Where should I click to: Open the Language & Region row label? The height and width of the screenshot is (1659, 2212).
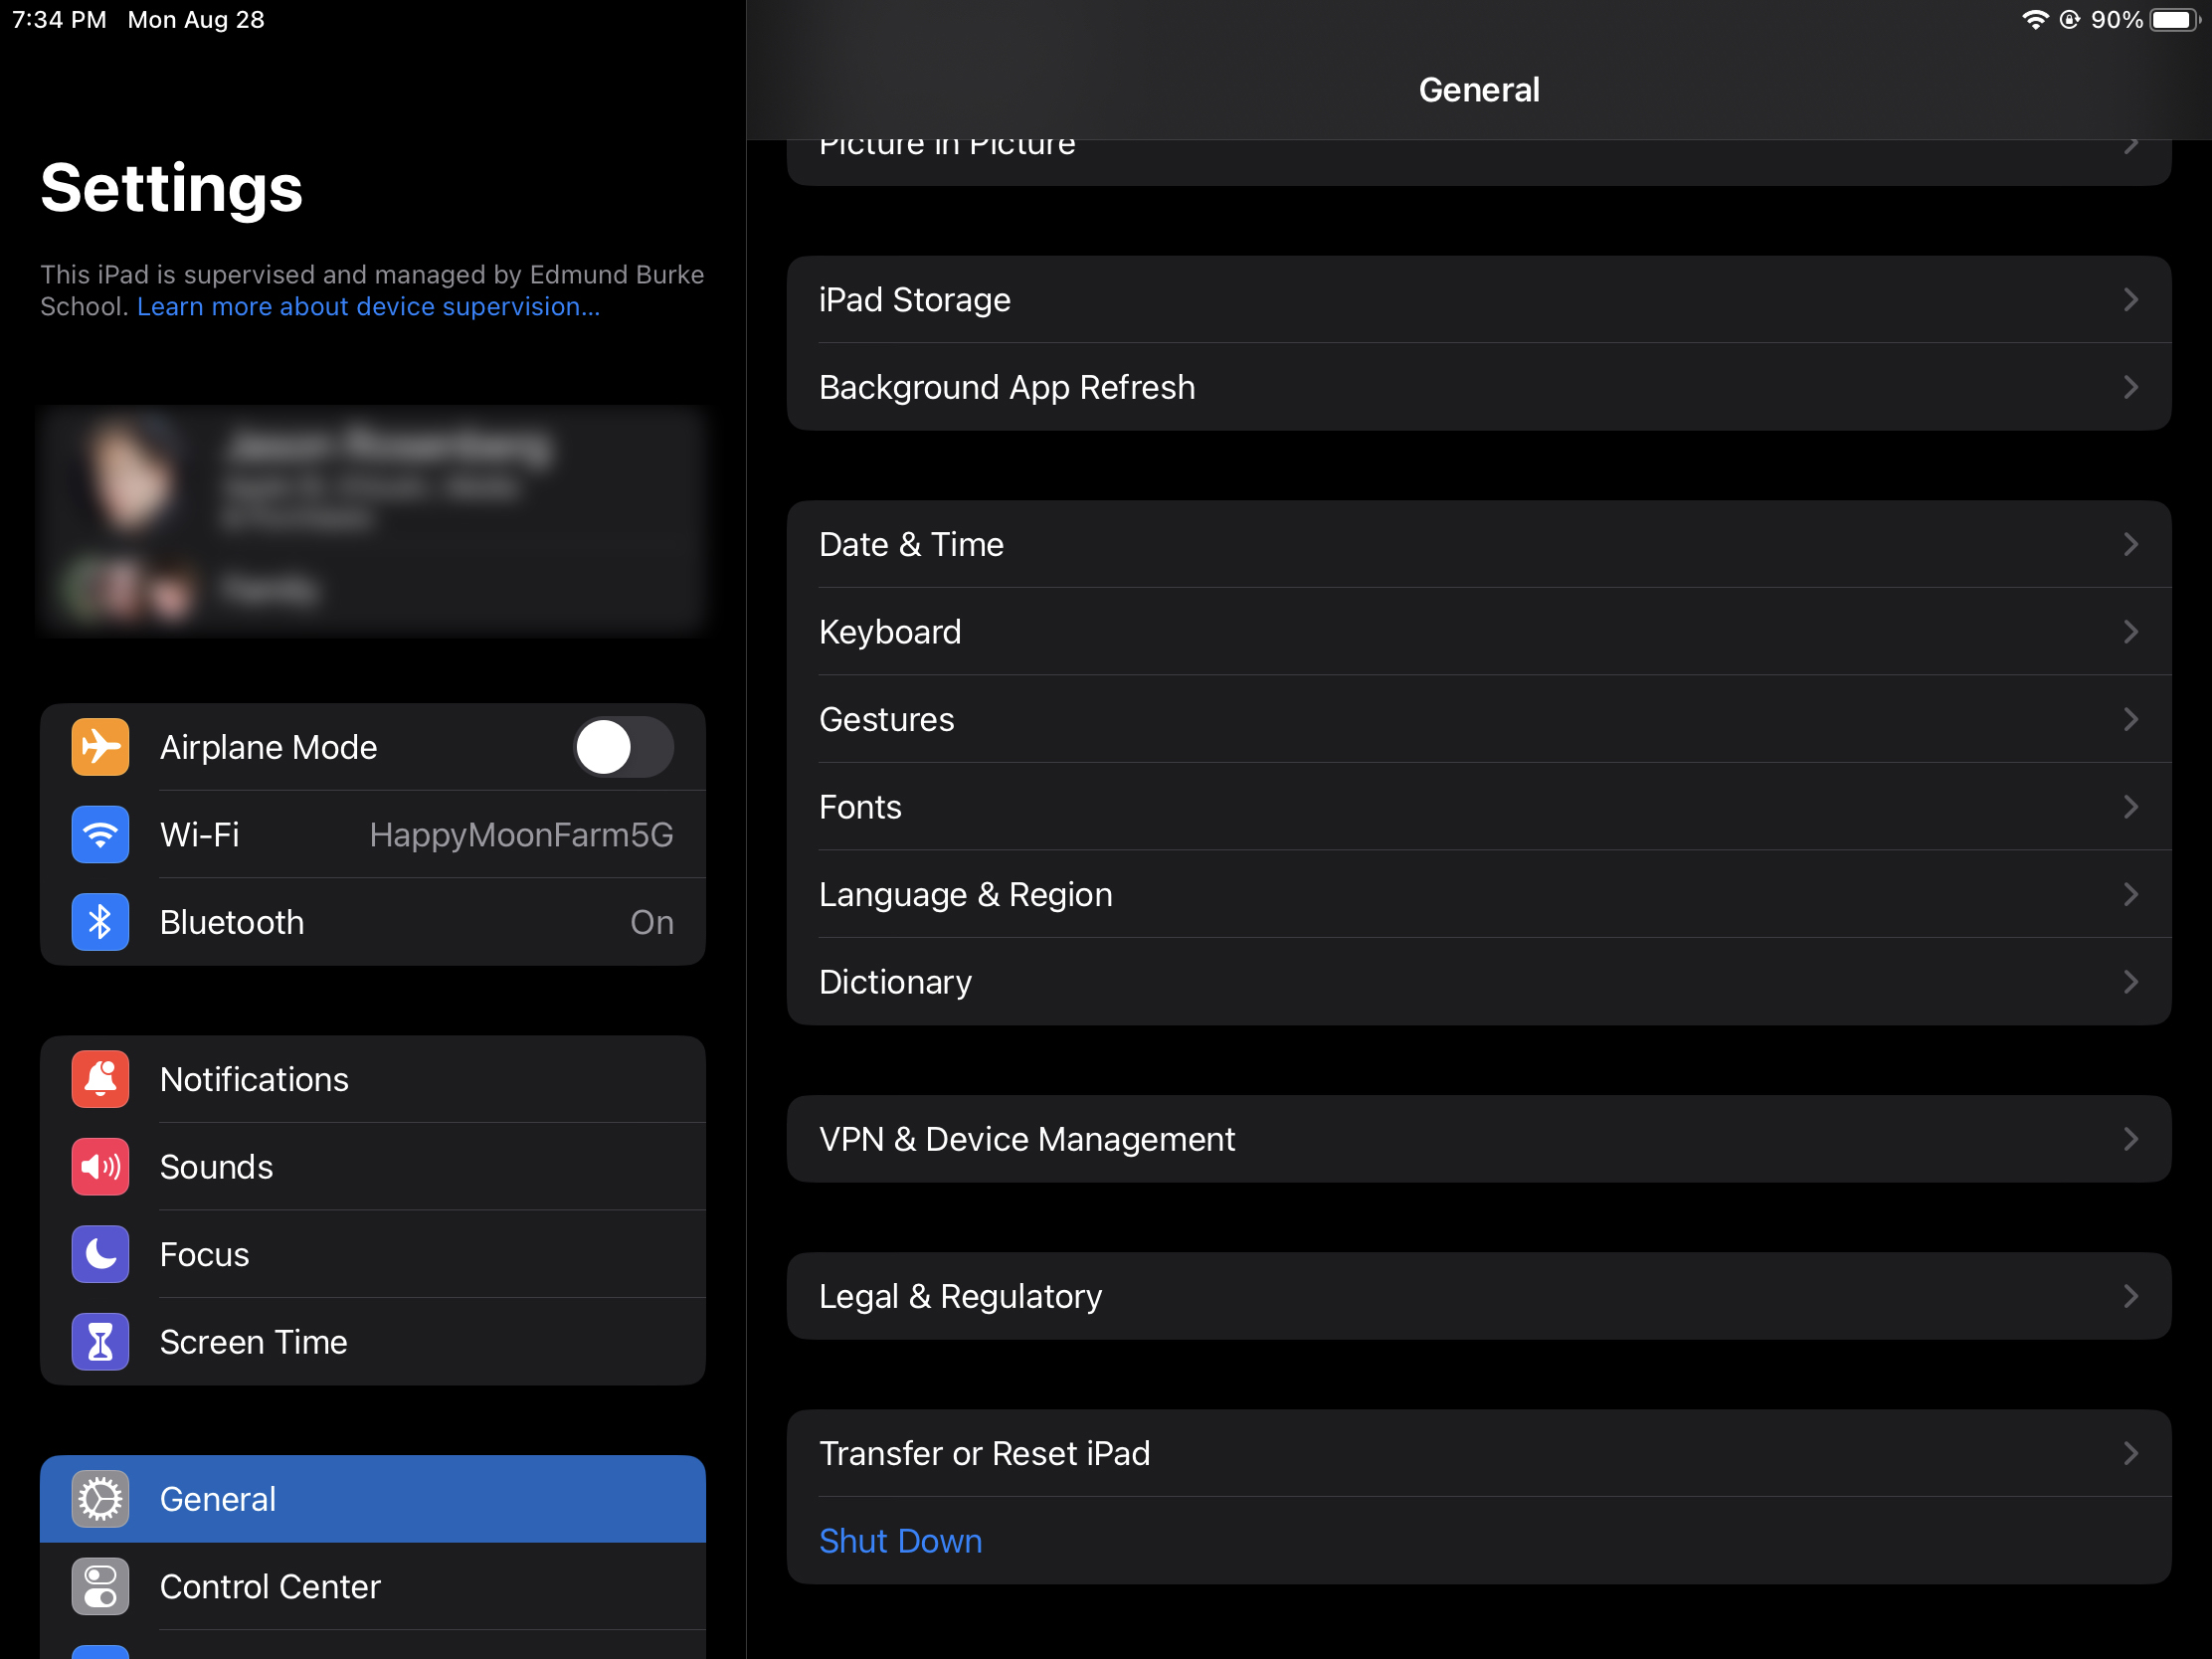[966, 894]
